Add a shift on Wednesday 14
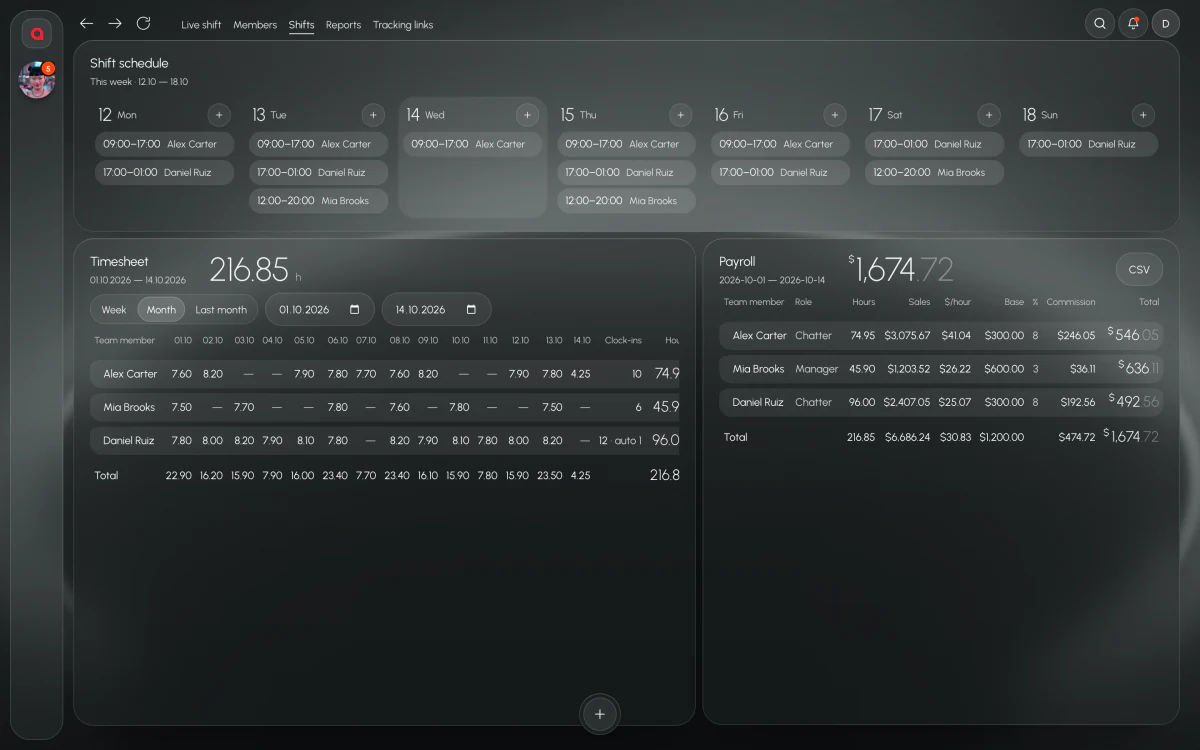 click(x=527, y=115)
